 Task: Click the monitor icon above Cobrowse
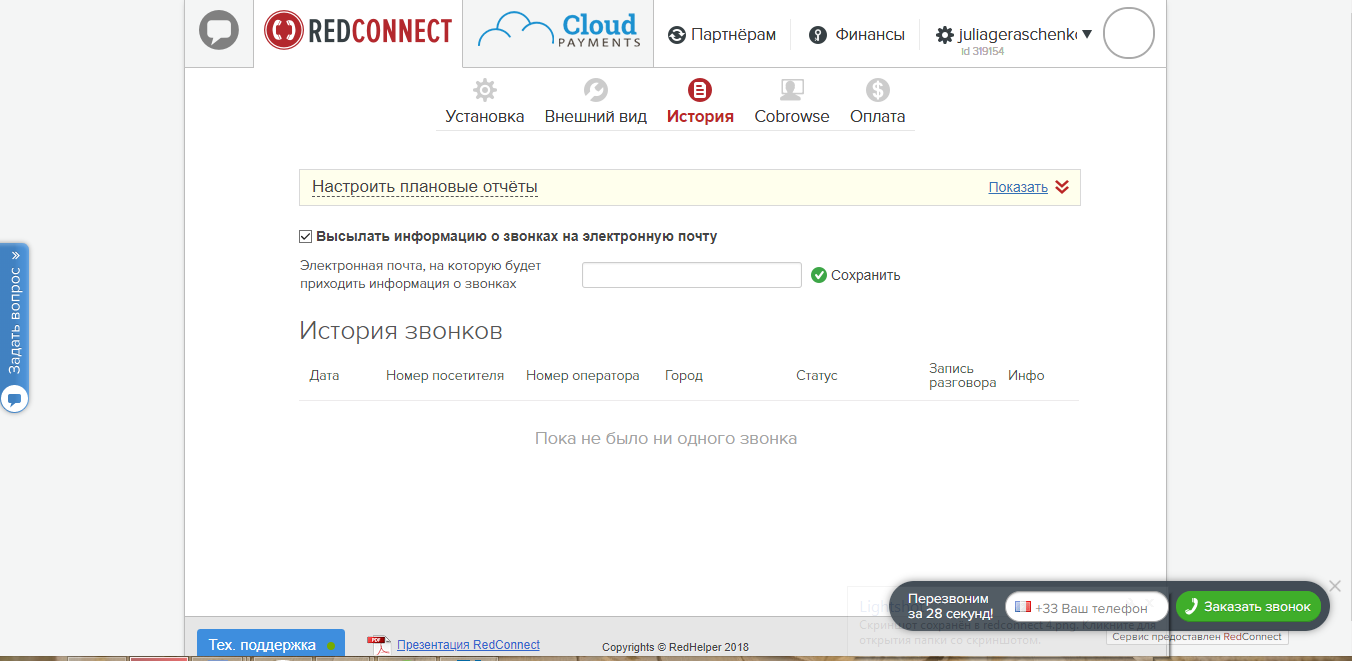click(791, 89)
